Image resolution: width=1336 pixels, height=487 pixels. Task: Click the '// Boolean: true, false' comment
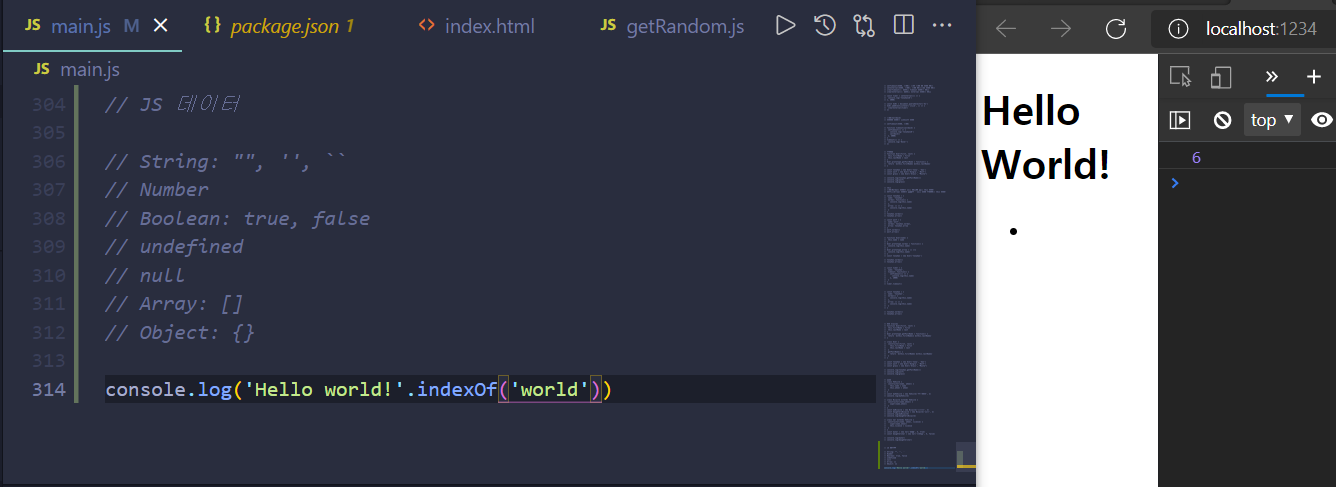(x=237, y=218)
